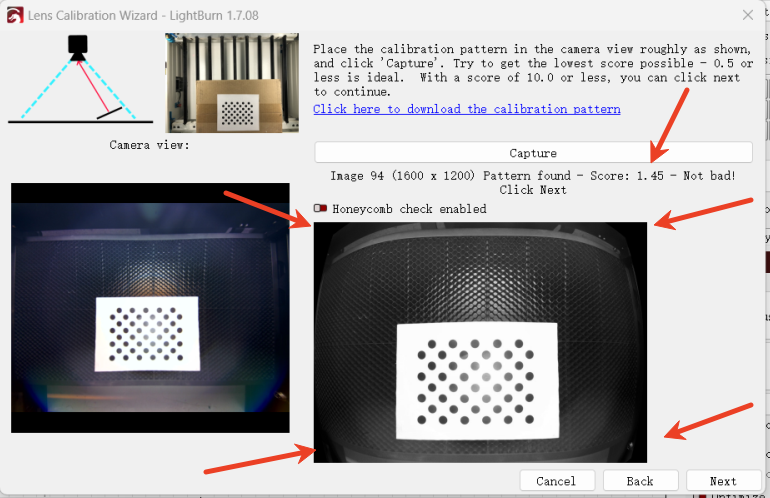Click the "Camera view:" label

(x=149, y=145)
